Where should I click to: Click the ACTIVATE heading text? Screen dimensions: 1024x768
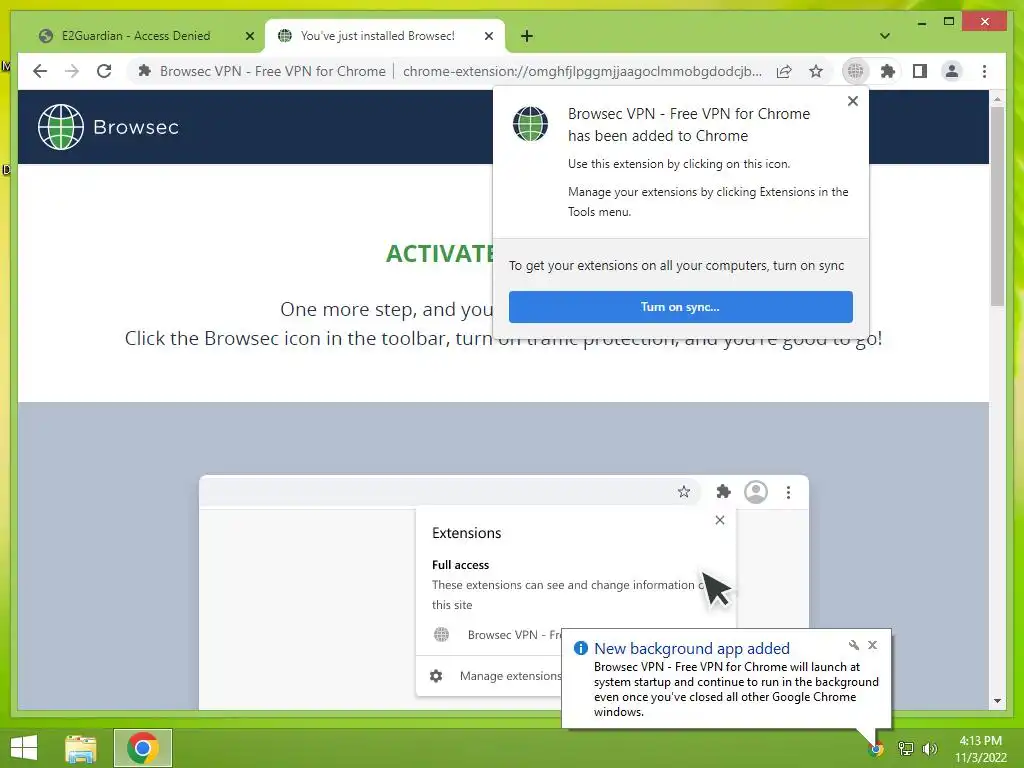[440, 253]
